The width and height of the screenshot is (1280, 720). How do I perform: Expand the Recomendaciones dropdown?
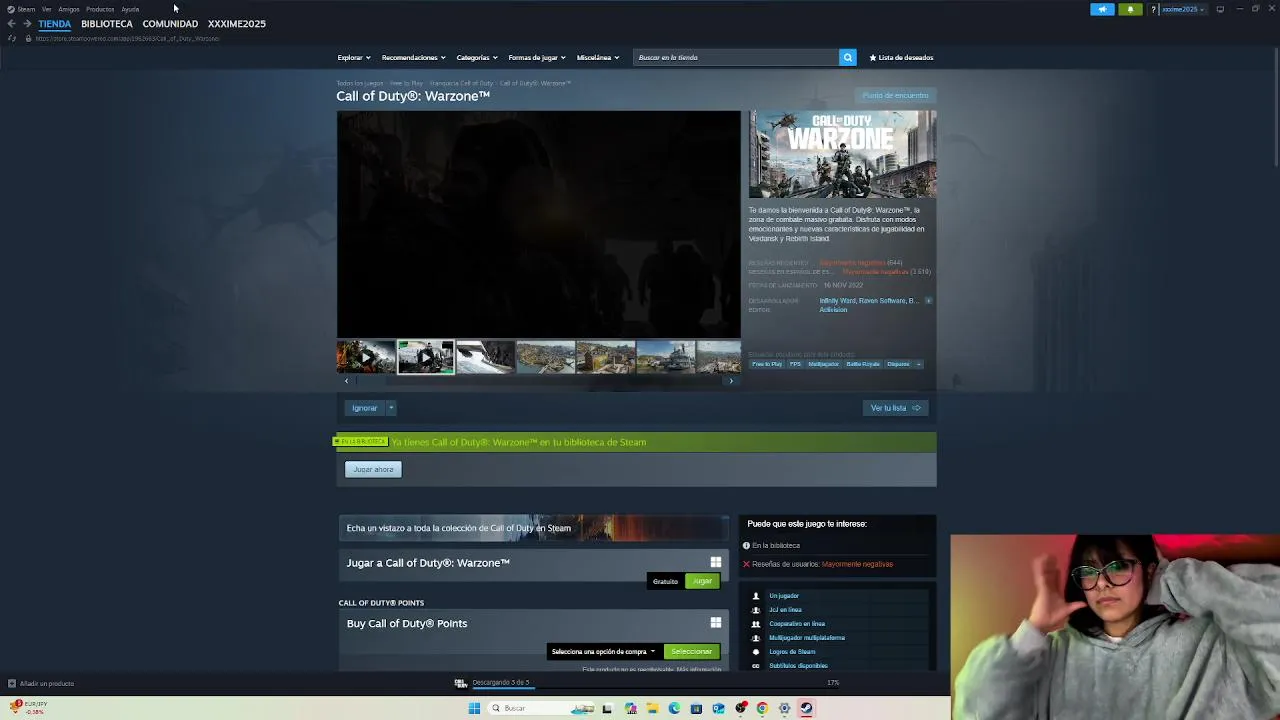tap(413, 57)
